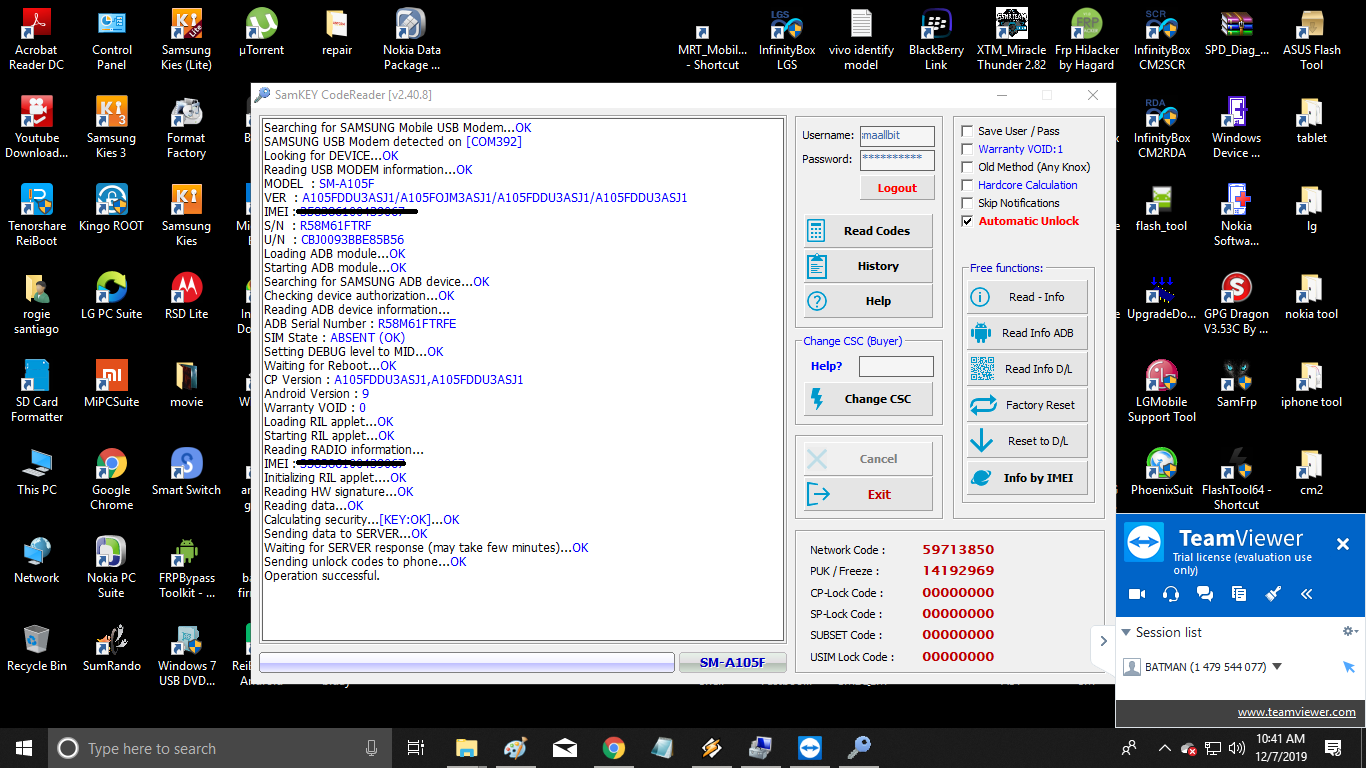Click Read Info D/L button
The width and height of the screenshot is (1366, 768).
coord(1027,369)
